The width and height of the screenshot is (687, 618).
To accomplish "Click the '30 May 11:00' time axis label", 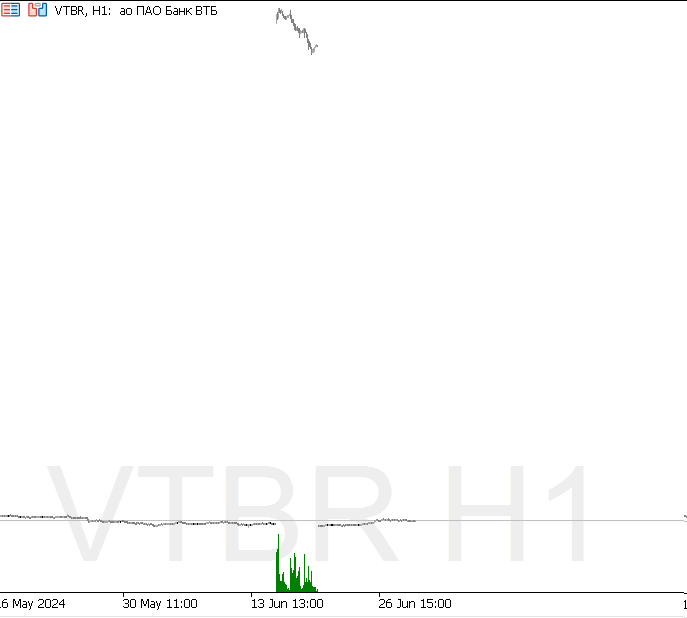I will pos(160,604).
